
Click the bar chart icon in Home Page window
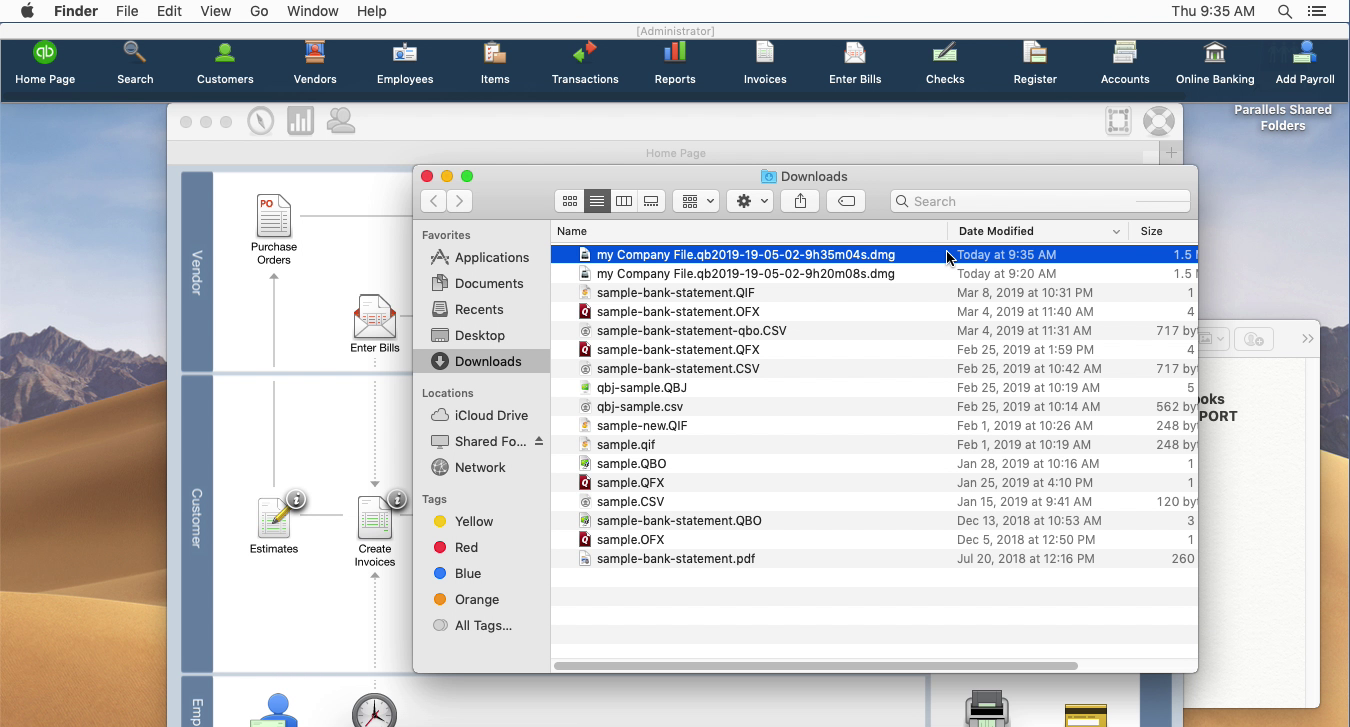[x=300, y=121]
